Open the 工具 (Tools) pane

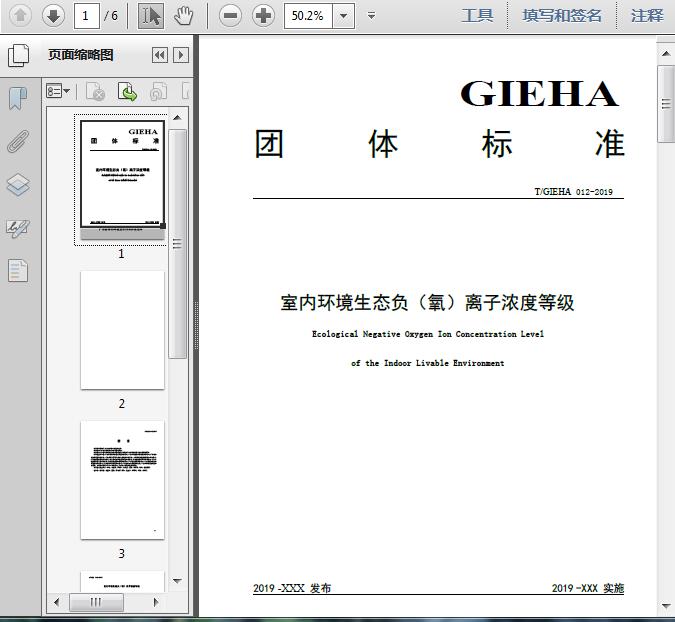[477, 15]
